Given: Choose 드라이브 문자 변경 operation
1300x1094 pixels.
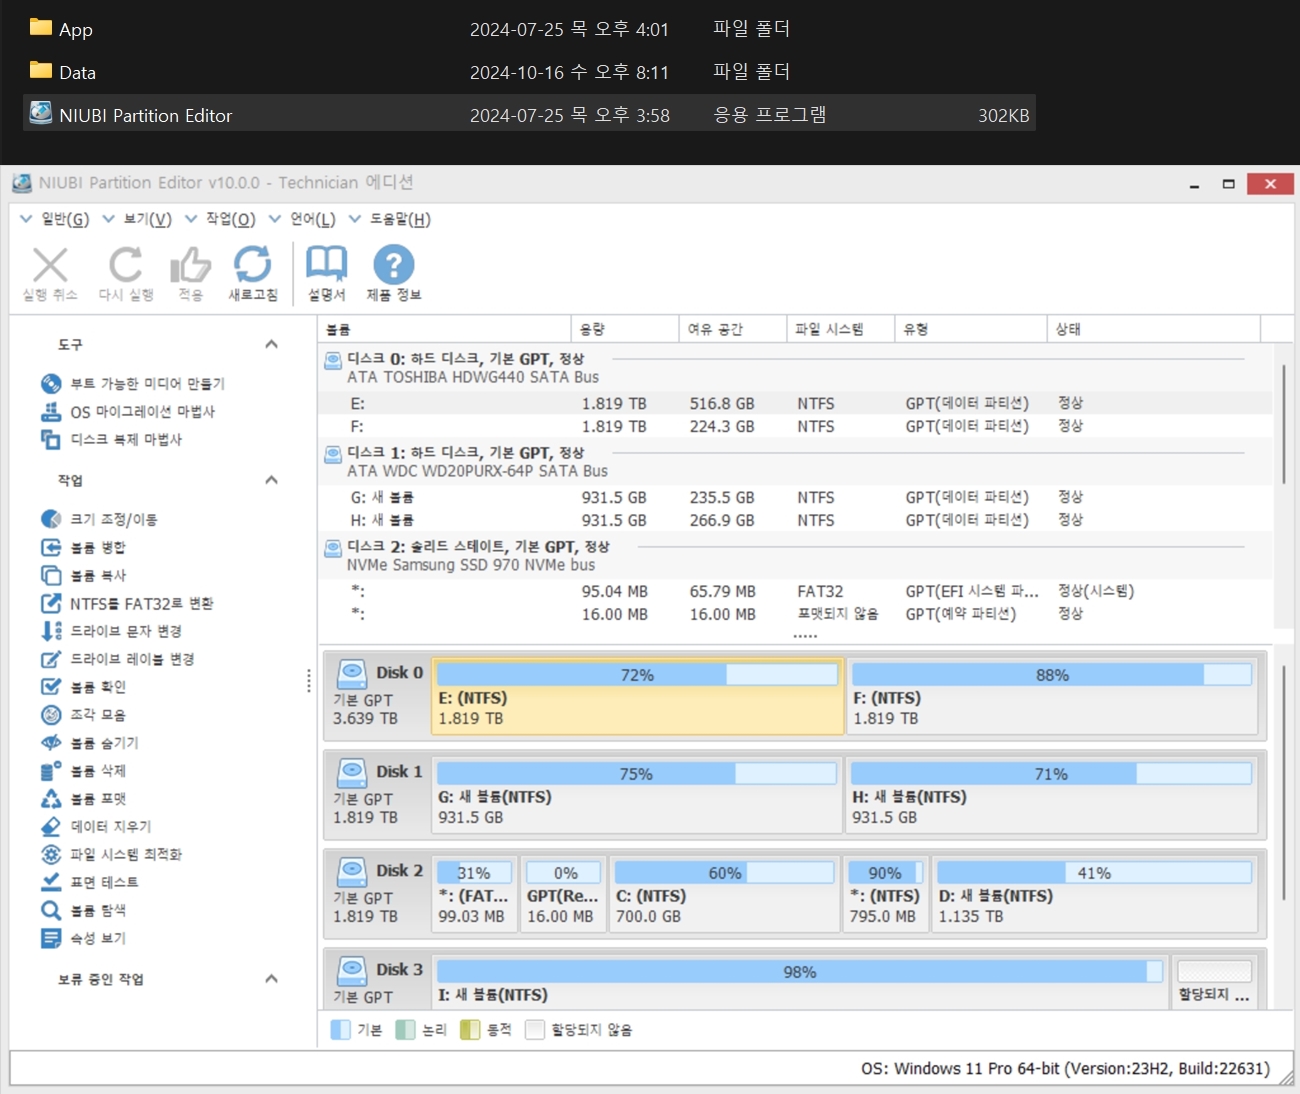Looking at the screenshot, I should point(111,631).
